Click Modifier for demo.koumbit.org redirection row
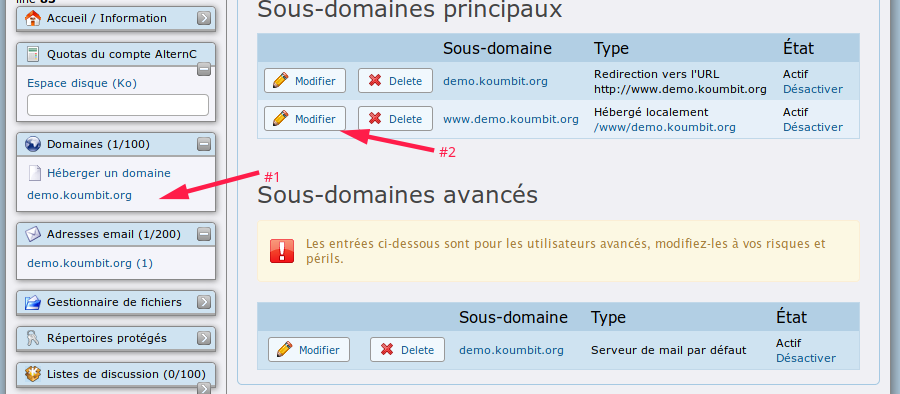The height and width of the screenshot is (394, 900). [x=305, y=81]
